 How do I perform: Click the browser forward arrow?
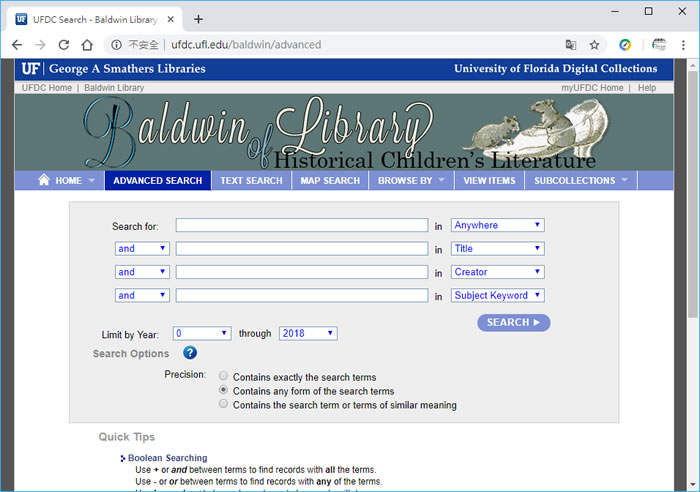pyautogui.click(x=40, y=45)
